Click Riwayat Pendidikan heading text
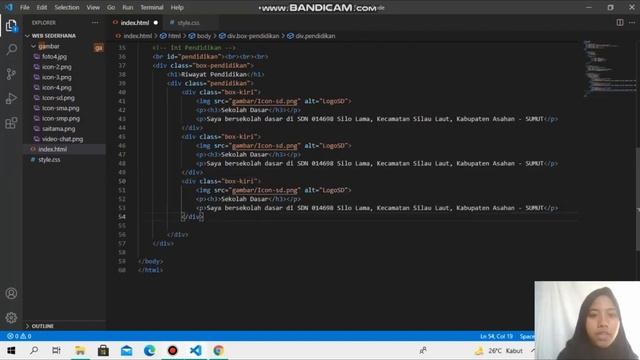Image resolution: width=640 pixels, height=360 pixels. tap(214, 74)
